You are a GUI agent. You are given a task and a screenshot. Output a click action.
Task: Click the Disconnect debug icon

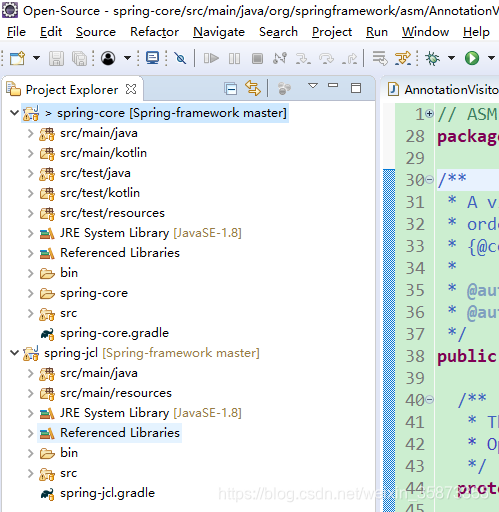pyautogui.click(x=280, y=58)
